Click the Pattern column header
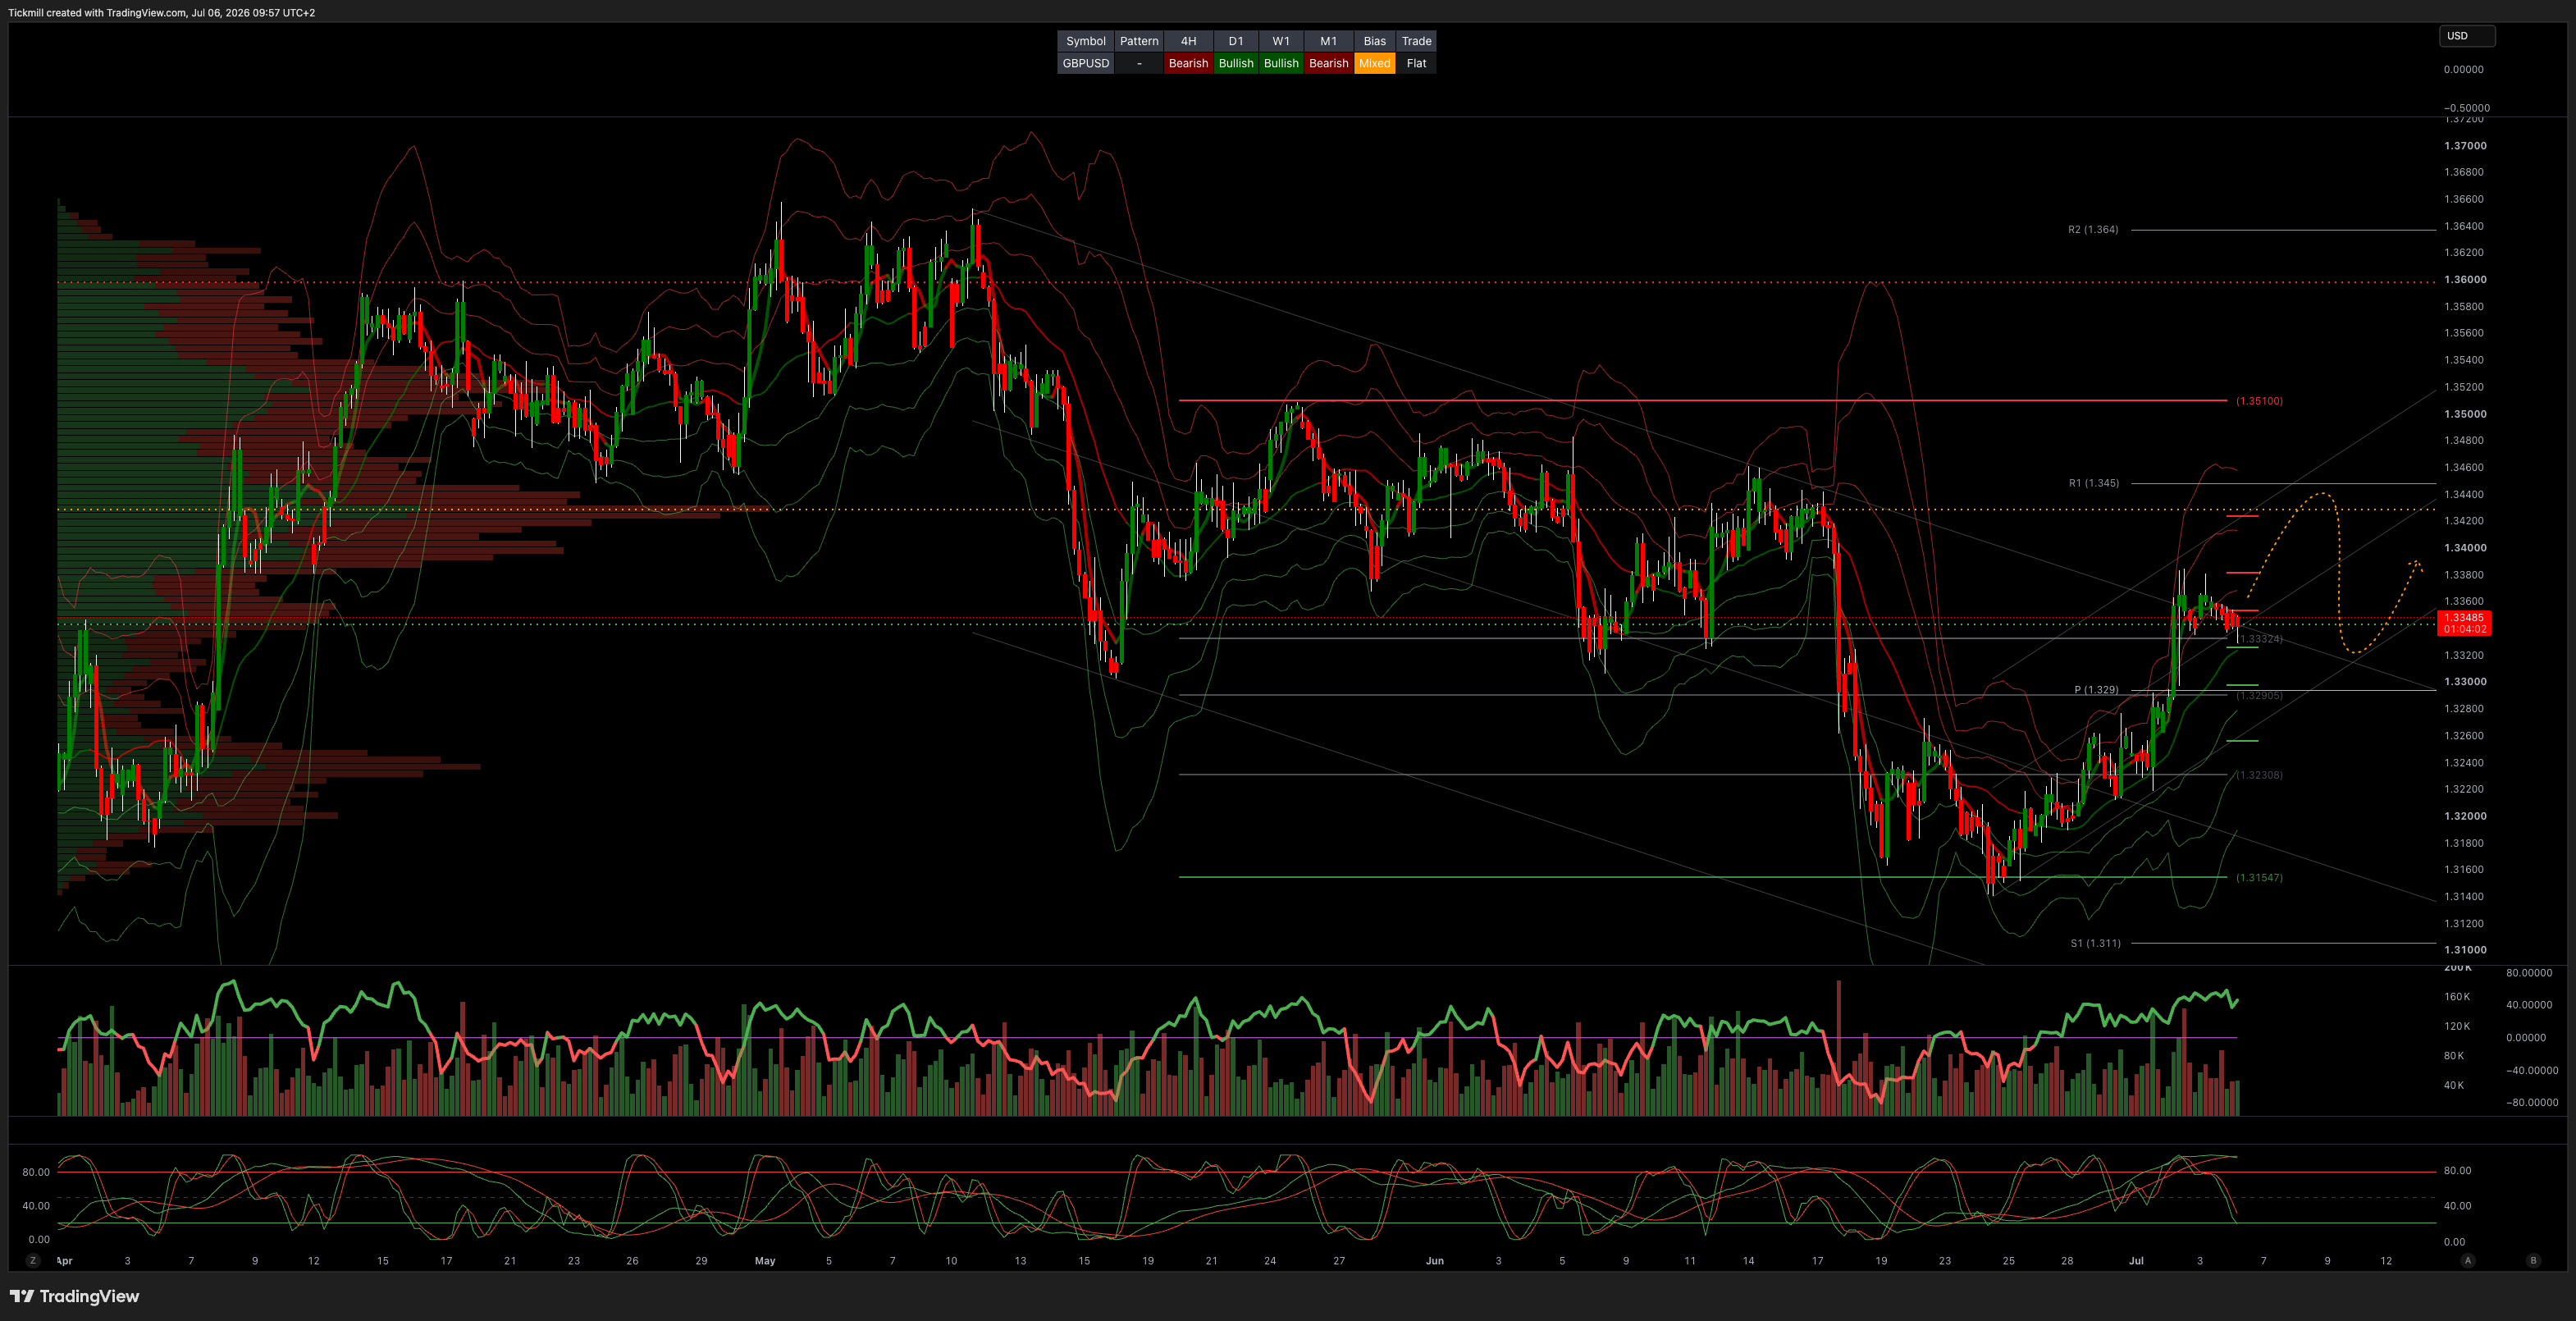2576x1321 pixels. 1139,41
